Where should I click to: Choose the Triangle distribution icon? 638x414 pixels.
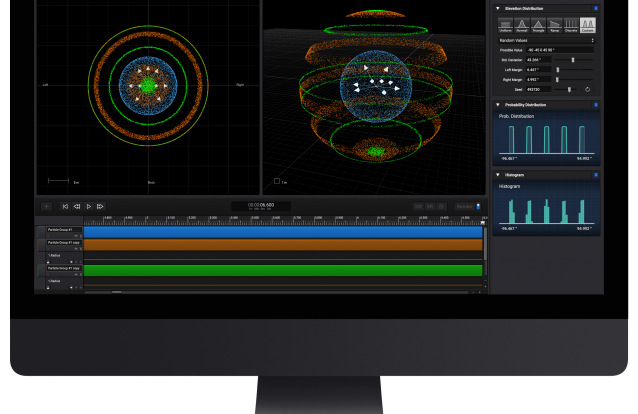(x=538, y=24)
